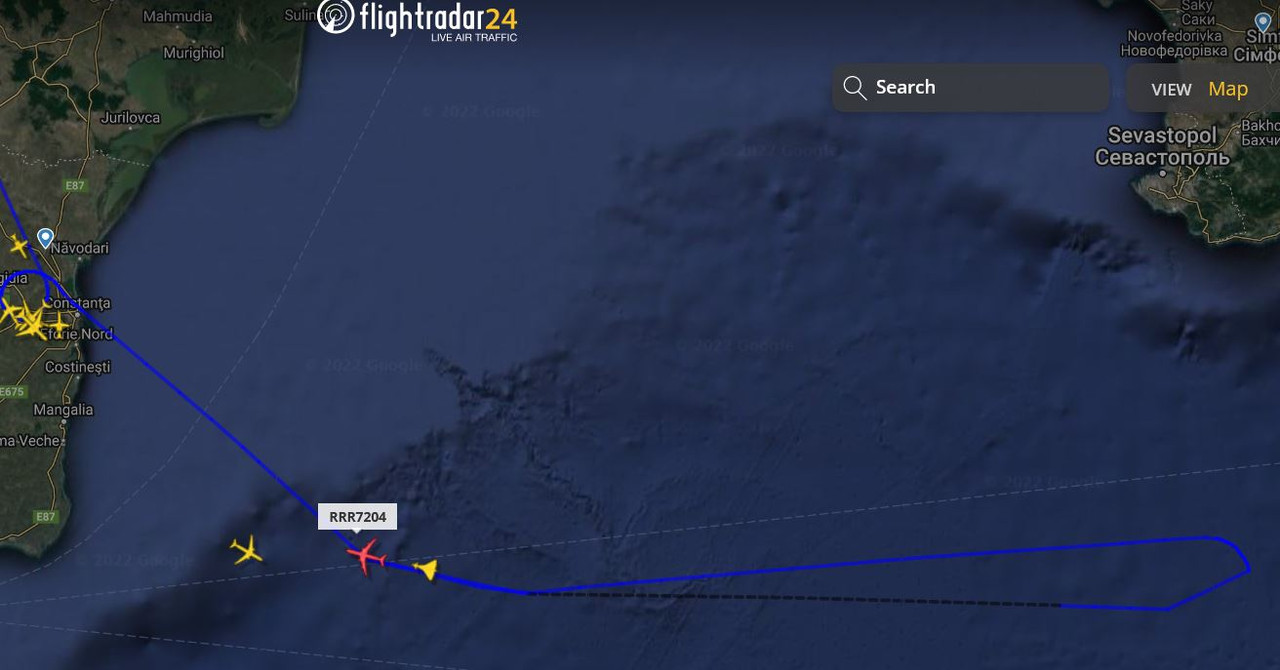
Task: Click the yellow plane near red aircraft
Action: (x=427, y=570)
